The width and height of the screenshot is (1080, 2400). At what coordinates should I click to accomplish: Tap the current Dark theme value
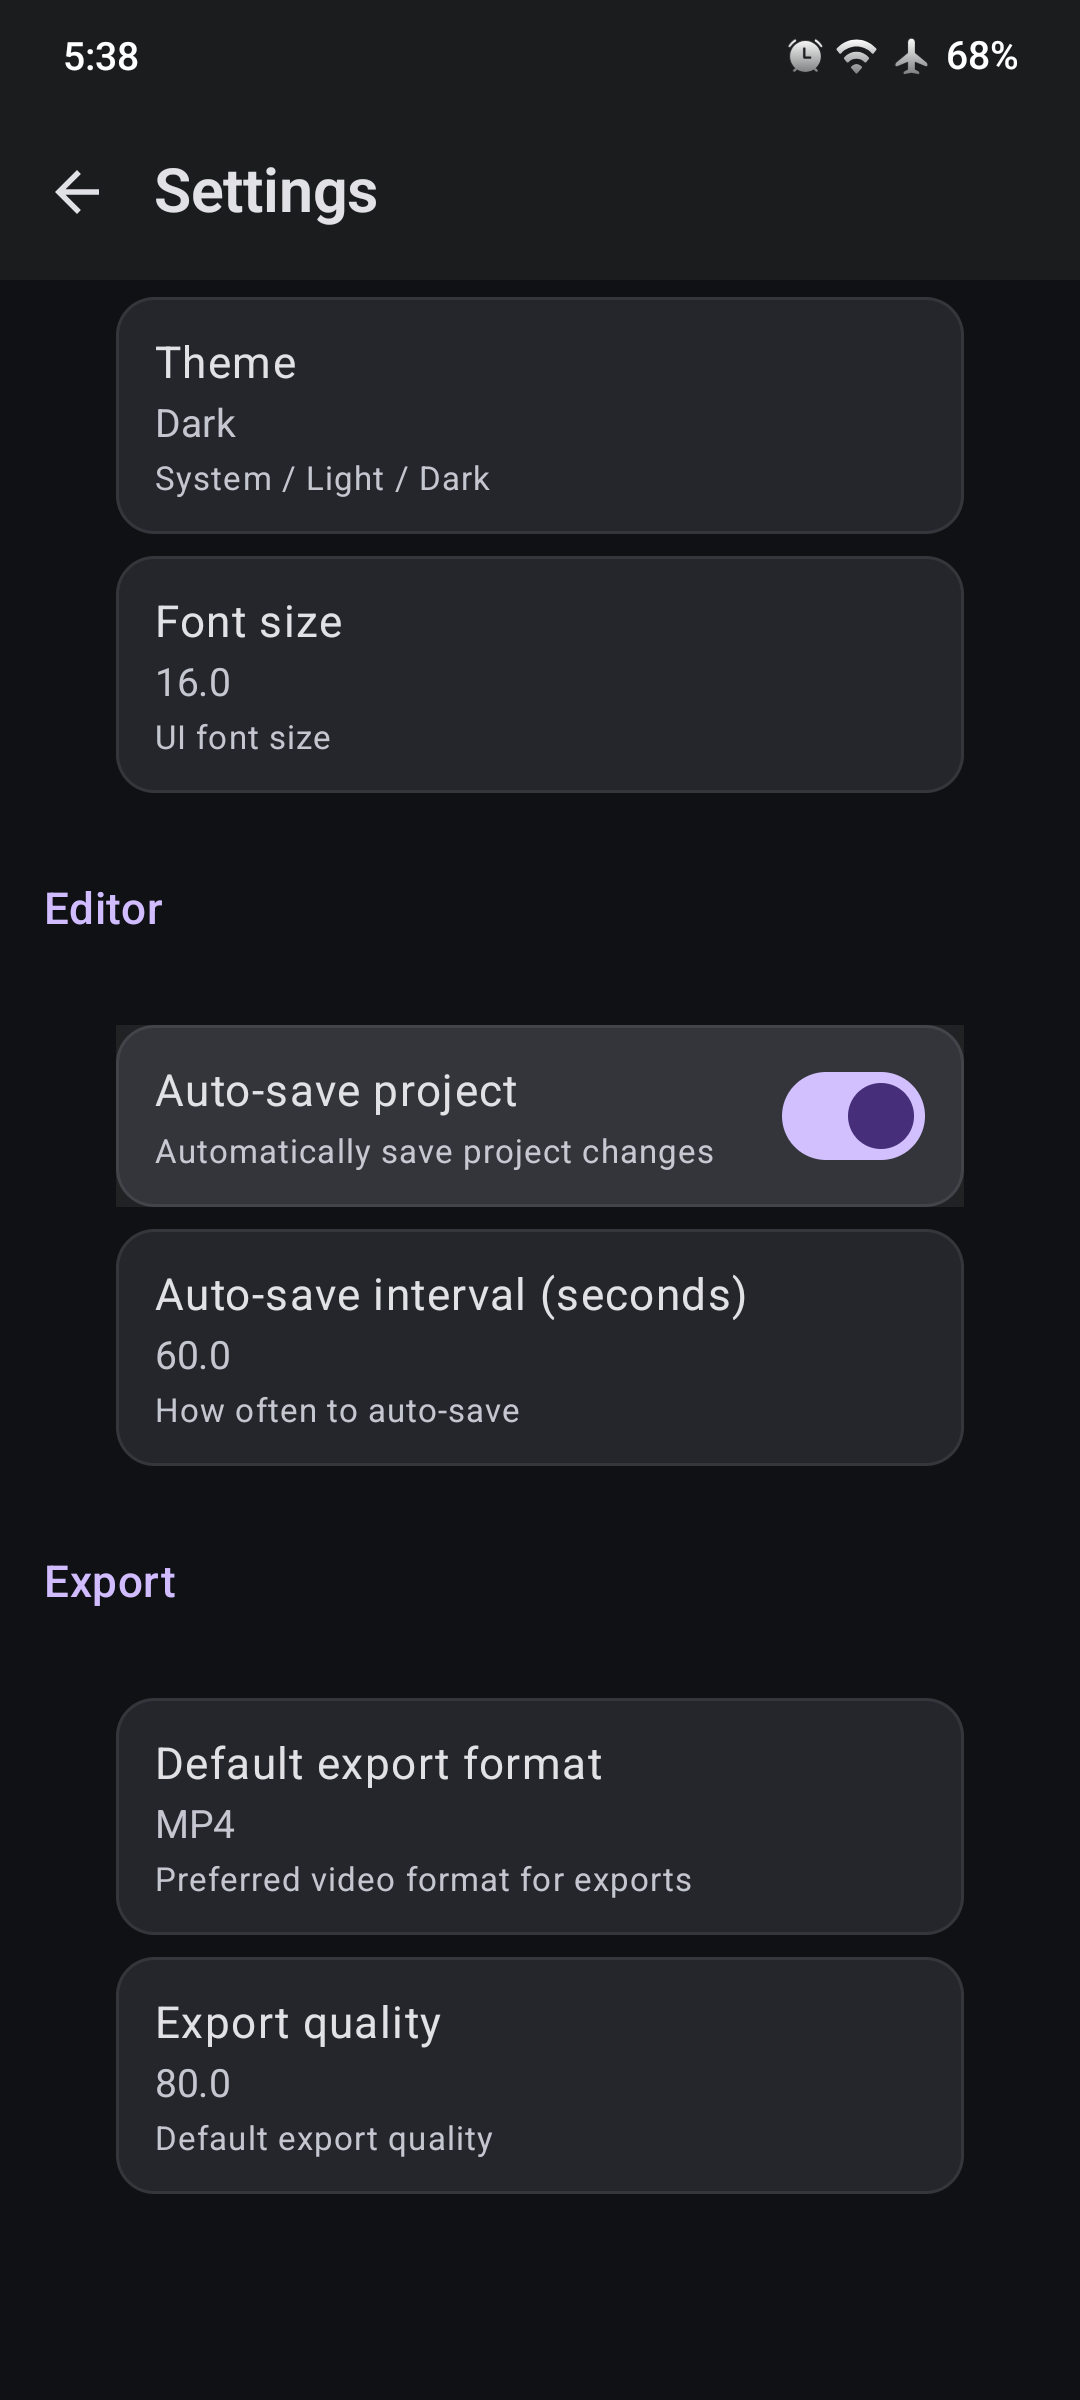196,424
